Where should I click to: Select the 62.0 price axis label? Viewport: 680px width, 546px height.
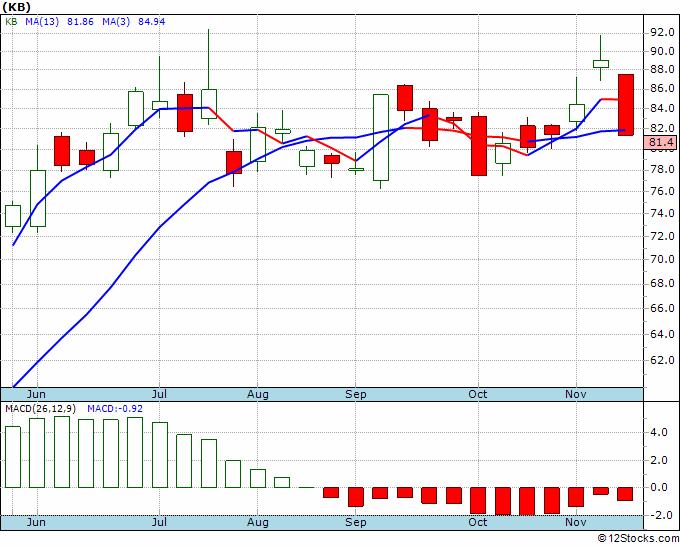pos(661,360)
